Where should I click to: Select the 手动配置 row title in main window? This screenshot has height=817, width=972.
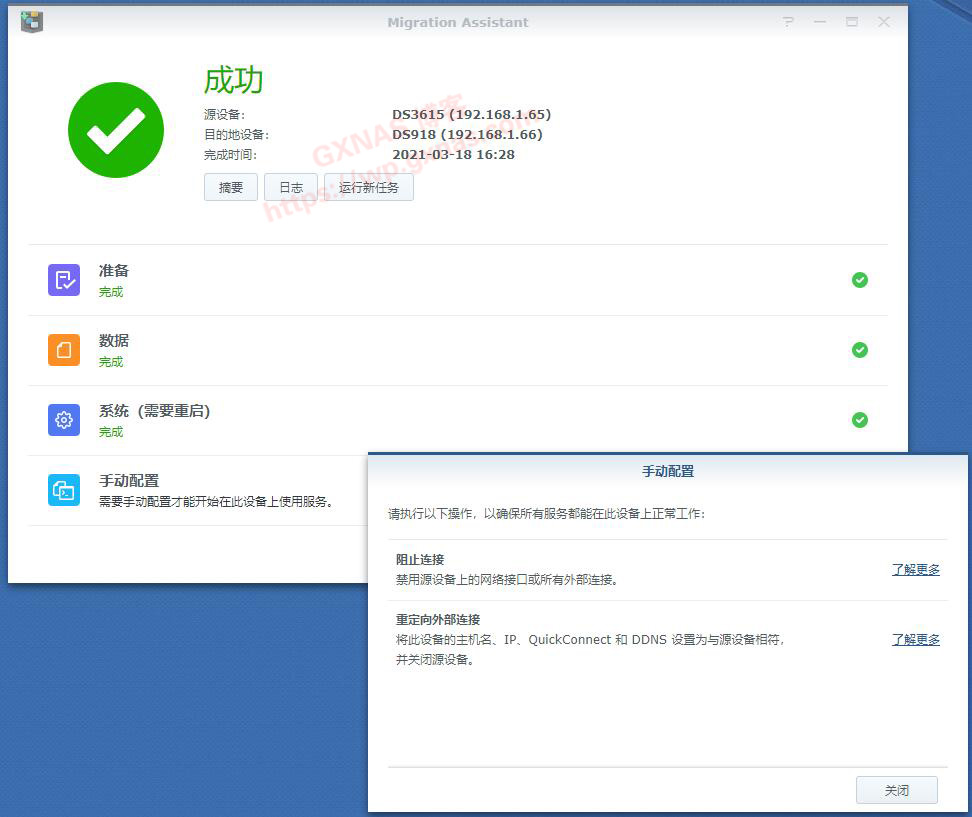tap(129, 481)
